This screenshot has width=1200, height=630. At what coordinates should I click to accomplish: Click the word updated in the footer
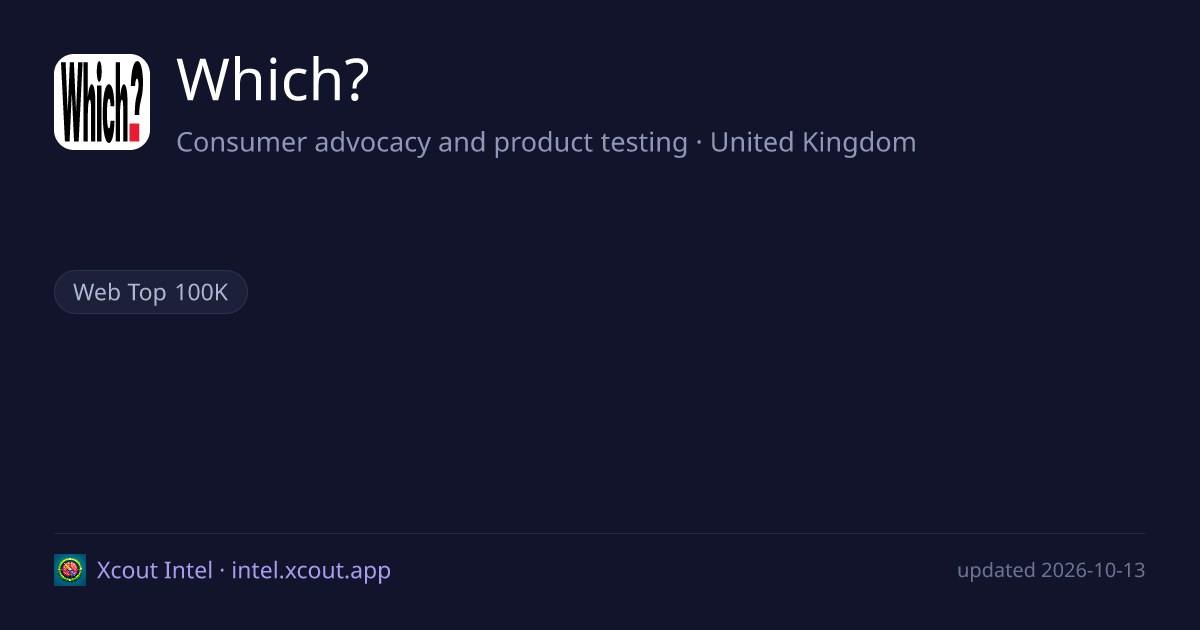click(x=996, y=571)
